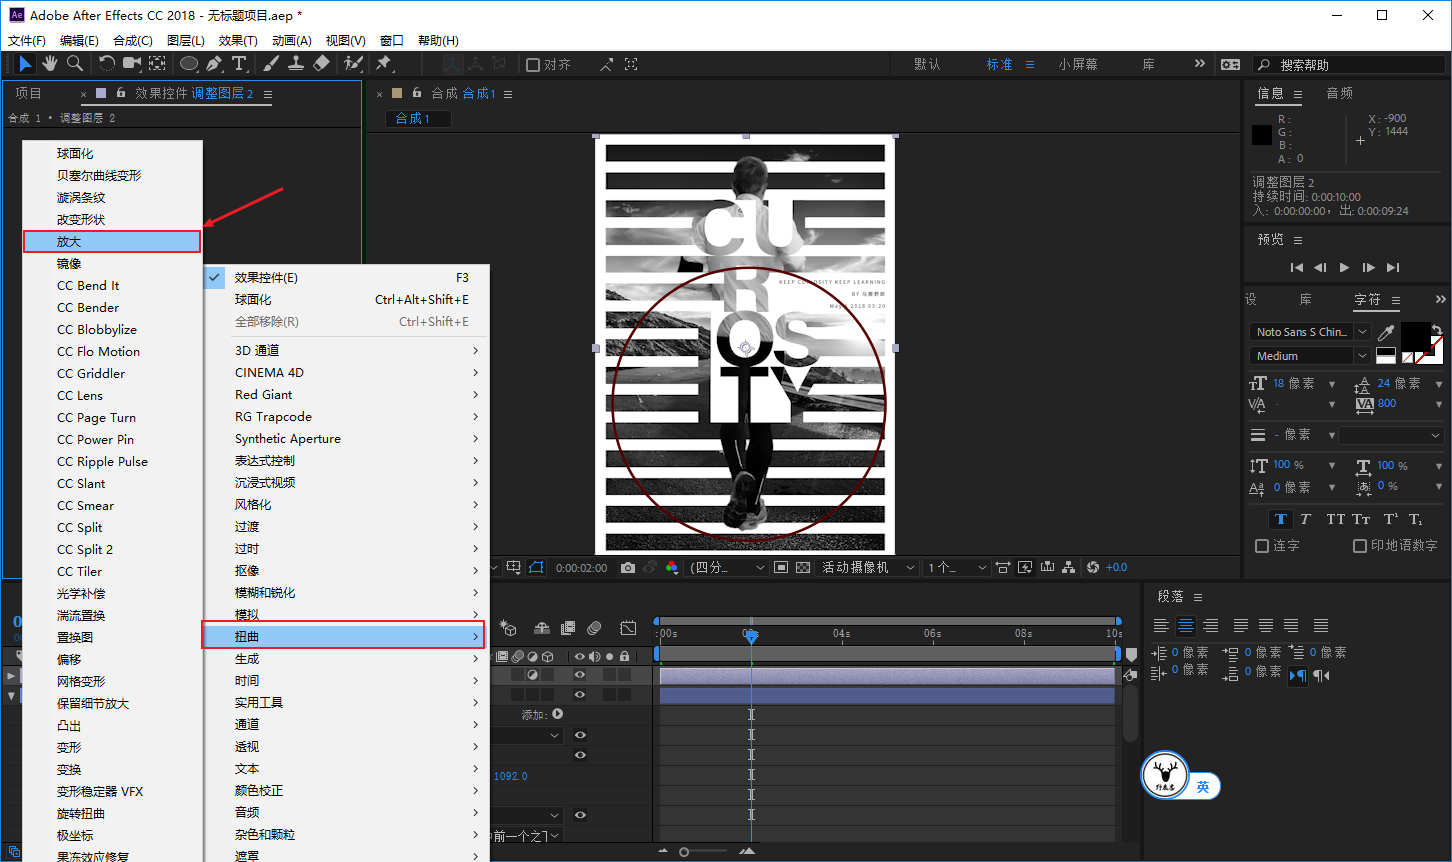This screenshot has width=1452, height=862.
Task: Enable the 连字 ligatures checkbox
Action: pos(1262,546)
